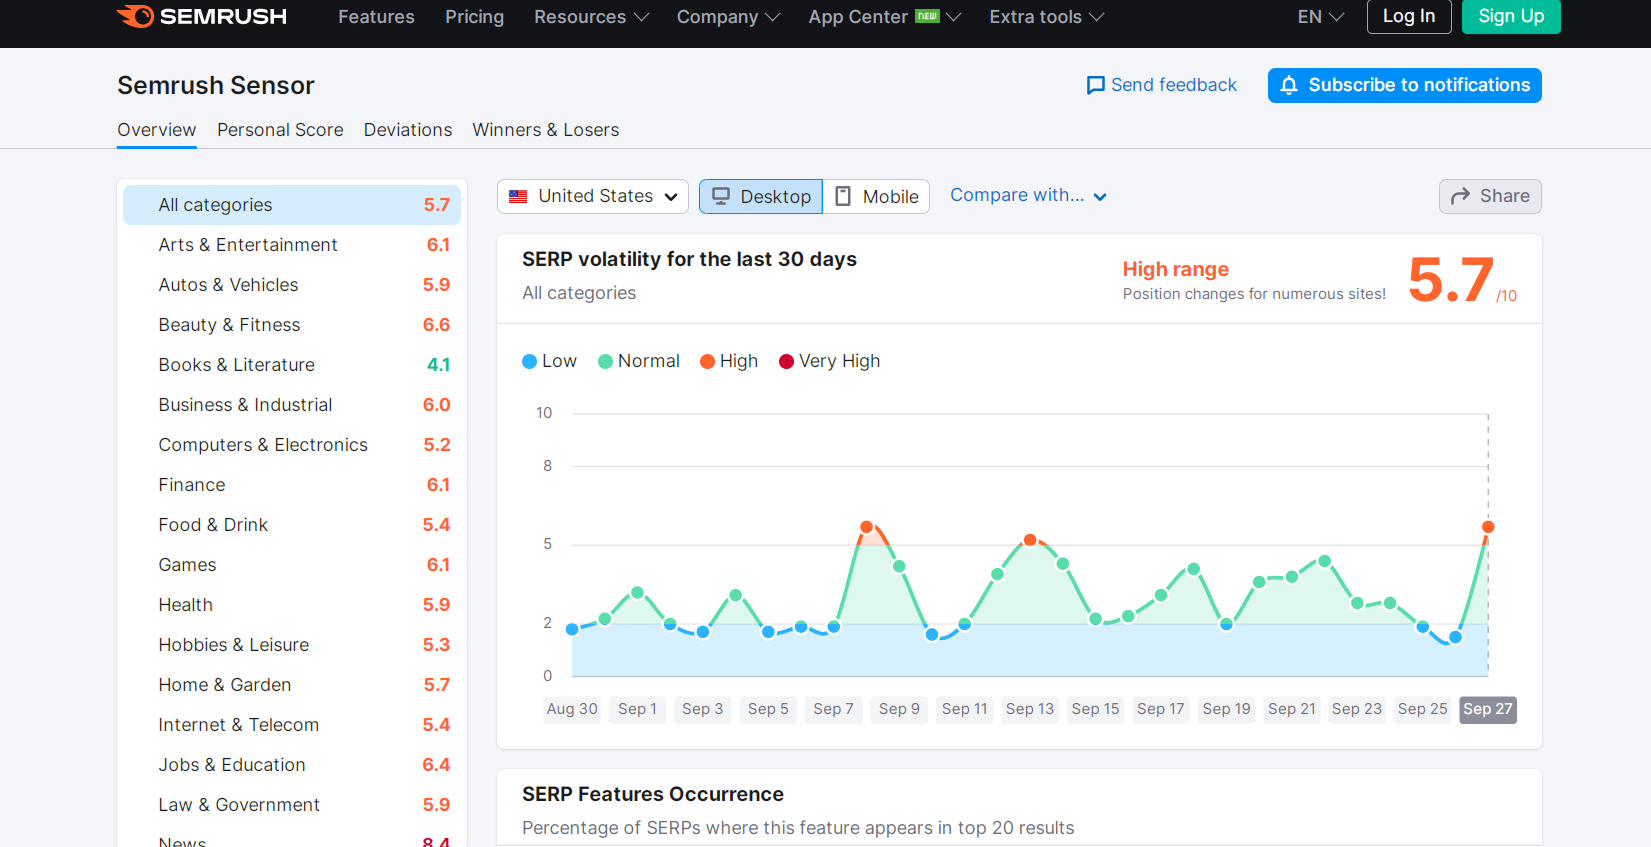Expand the Compare with... dropdown

coord(1028,195)
